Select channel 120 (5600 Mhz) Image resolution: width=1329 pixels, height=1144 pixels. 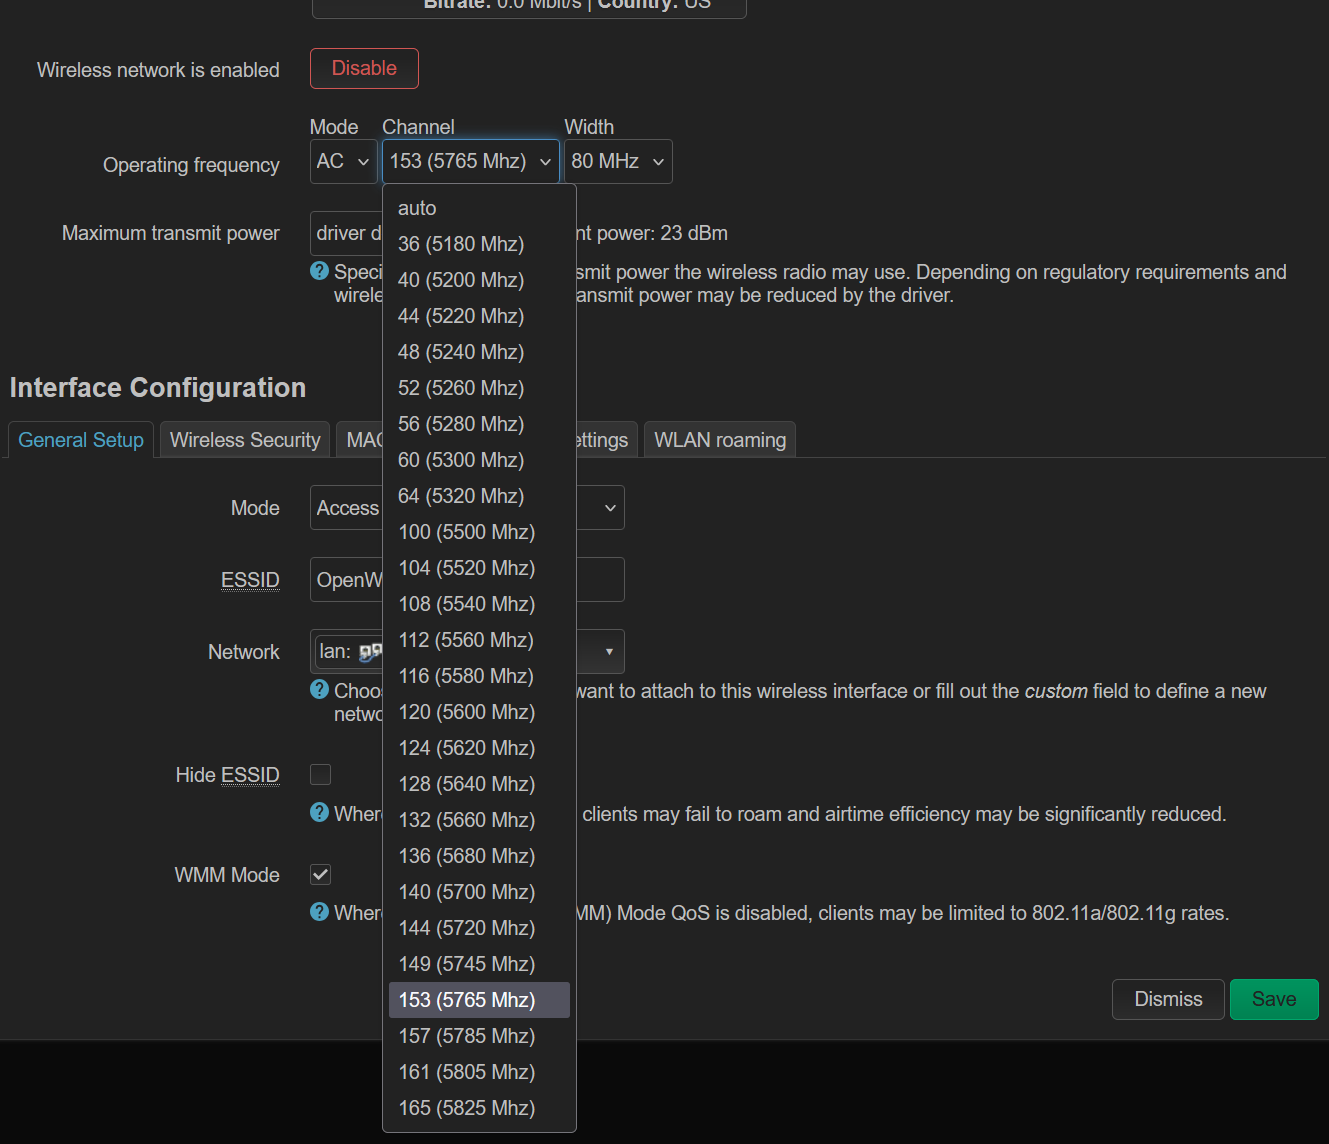coord(479,712)
